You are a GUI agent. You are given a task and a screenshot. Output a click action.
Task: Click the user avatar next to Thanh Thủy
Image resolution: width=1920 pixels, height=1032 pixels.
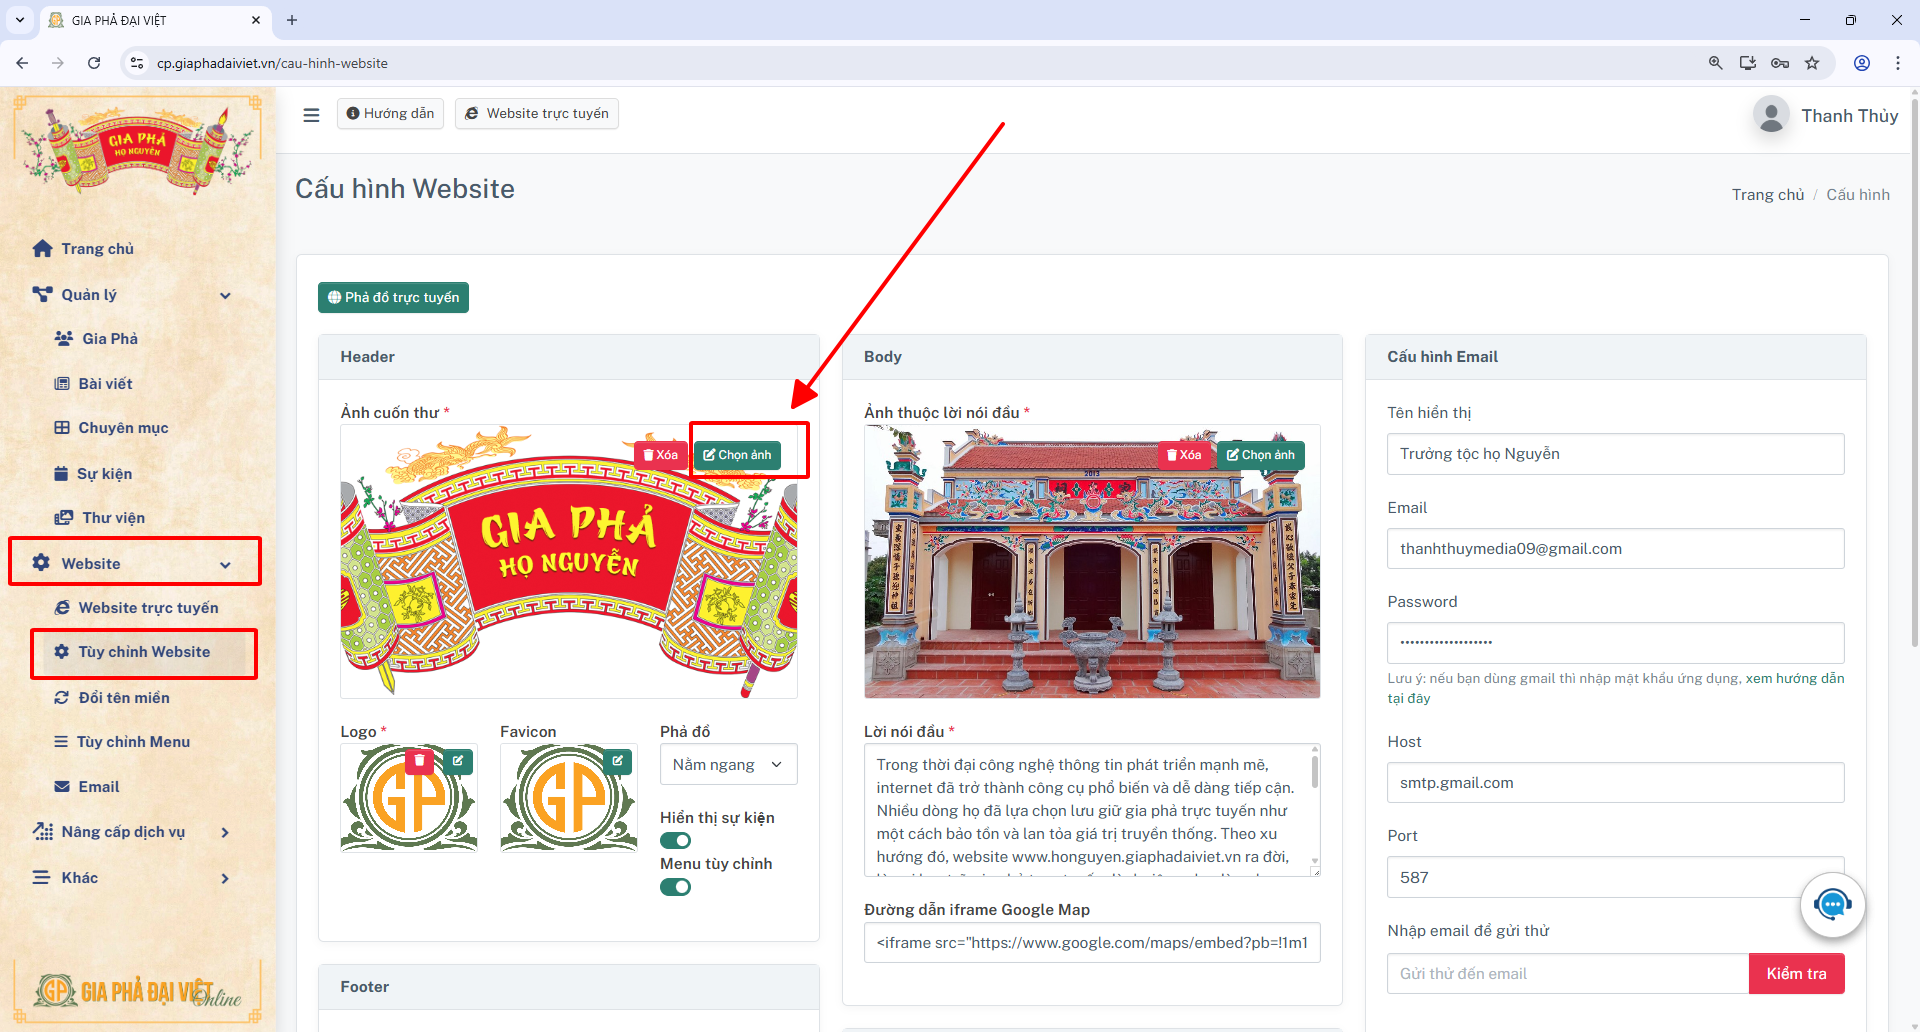(1771, 115)
